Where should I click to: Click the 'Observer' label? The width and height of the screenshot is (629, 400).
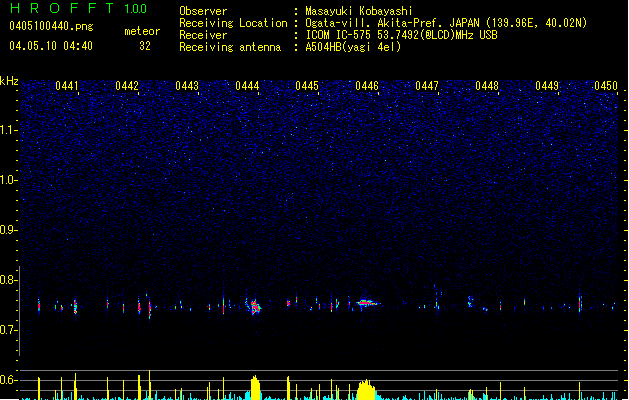(203, 11)
